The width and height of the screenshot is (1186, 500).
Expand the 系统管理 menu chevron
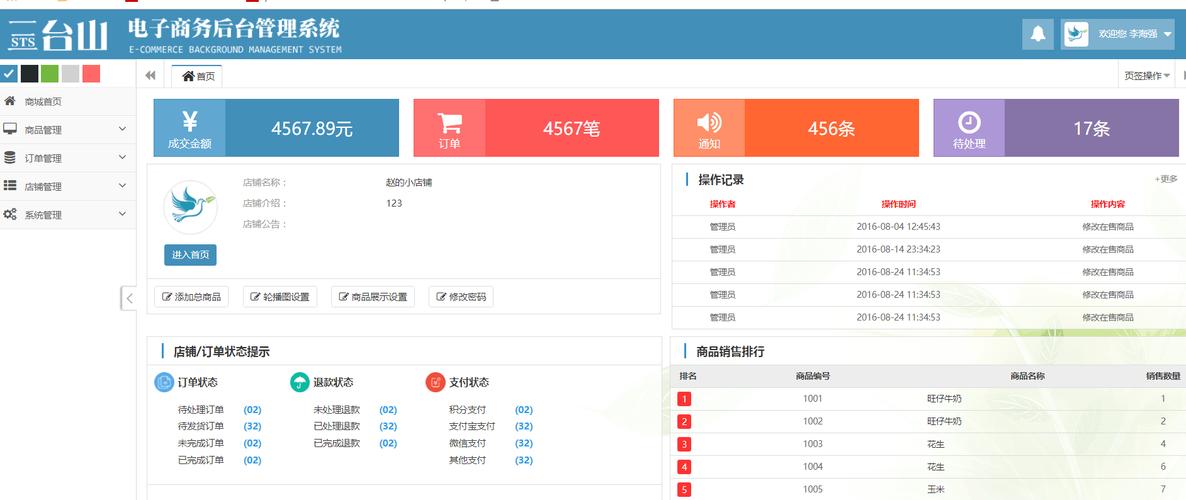point(123,214)
